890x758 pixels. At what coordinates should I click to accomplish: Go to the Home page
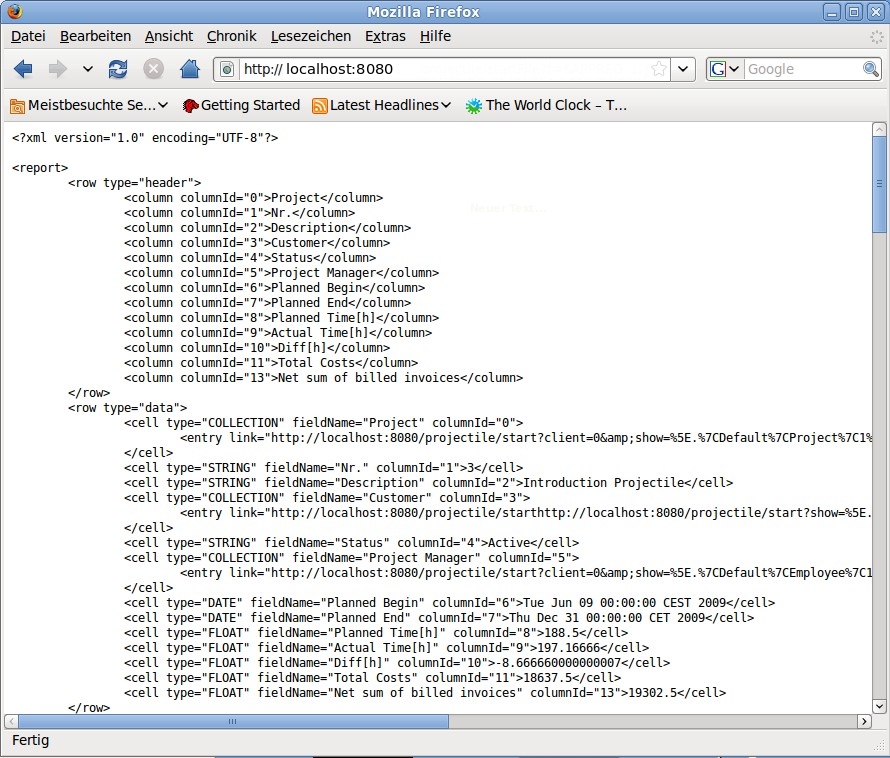(x=189, y=69)
